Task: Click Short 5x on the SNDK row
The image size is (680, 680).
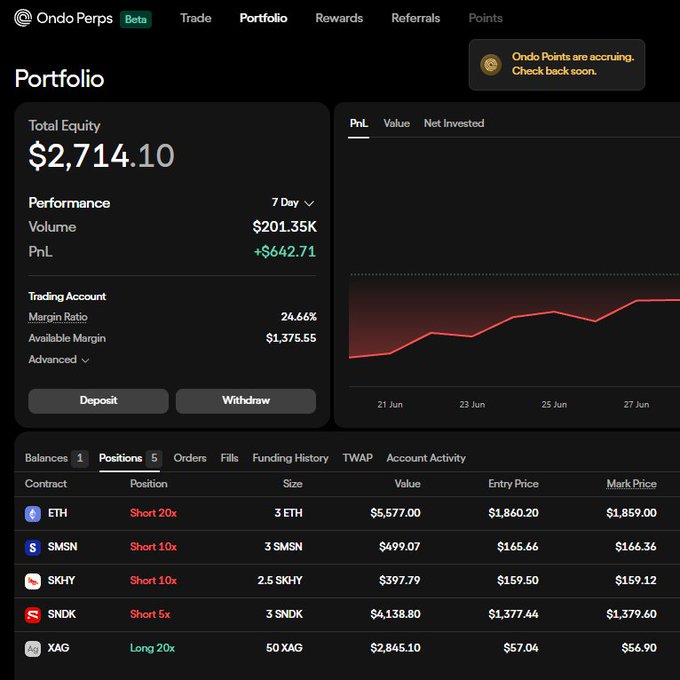Action: tap(150, 615)
